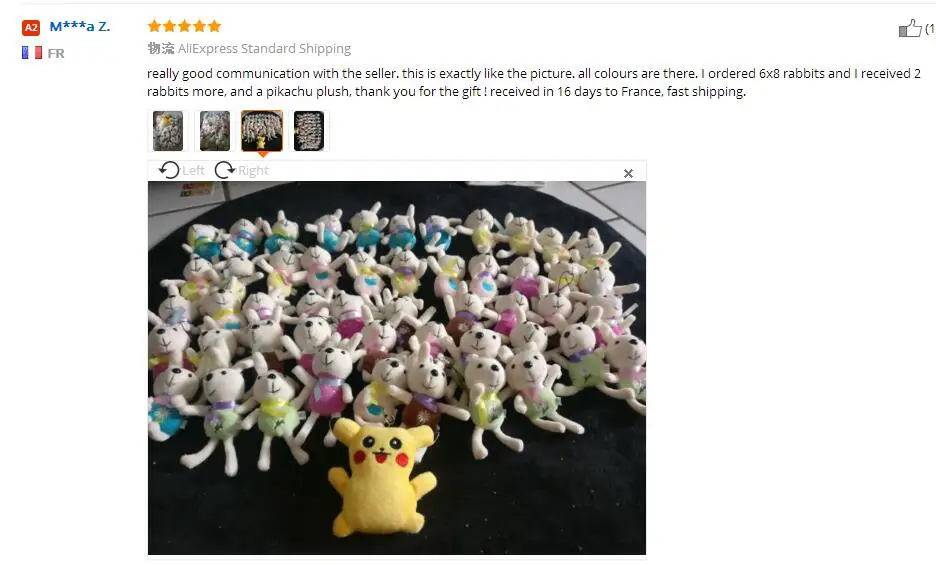Image resolution: width=936 pixels, height=565 pixels.
Task: Open the fourth review photo thumbnail
Action: tap(309, 131)
